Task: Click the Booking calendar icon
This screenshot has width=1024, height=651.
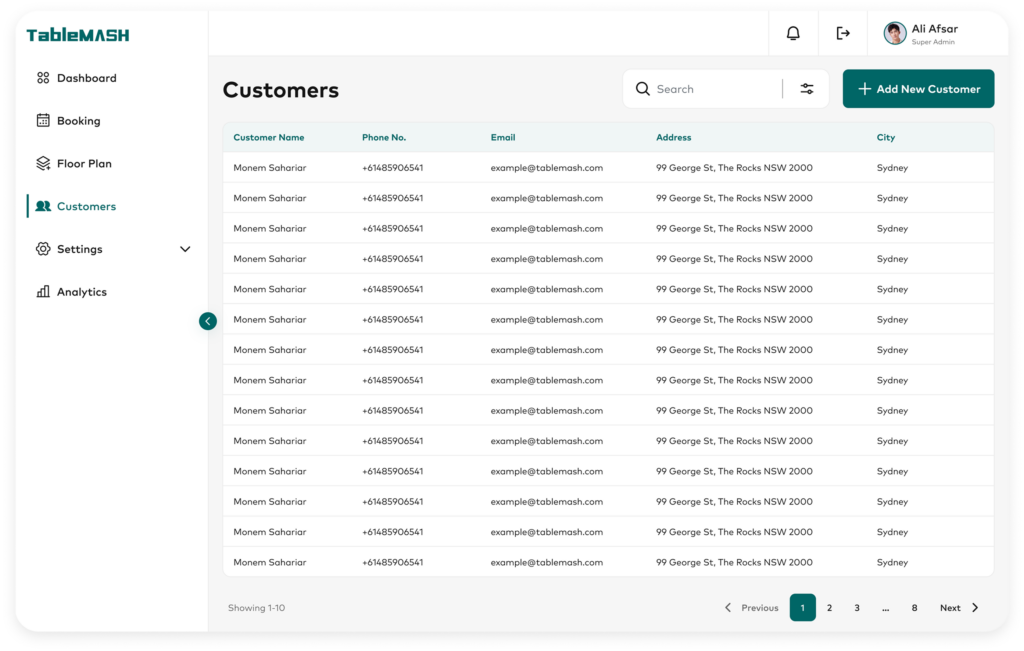Action: [x=43, y=121]
